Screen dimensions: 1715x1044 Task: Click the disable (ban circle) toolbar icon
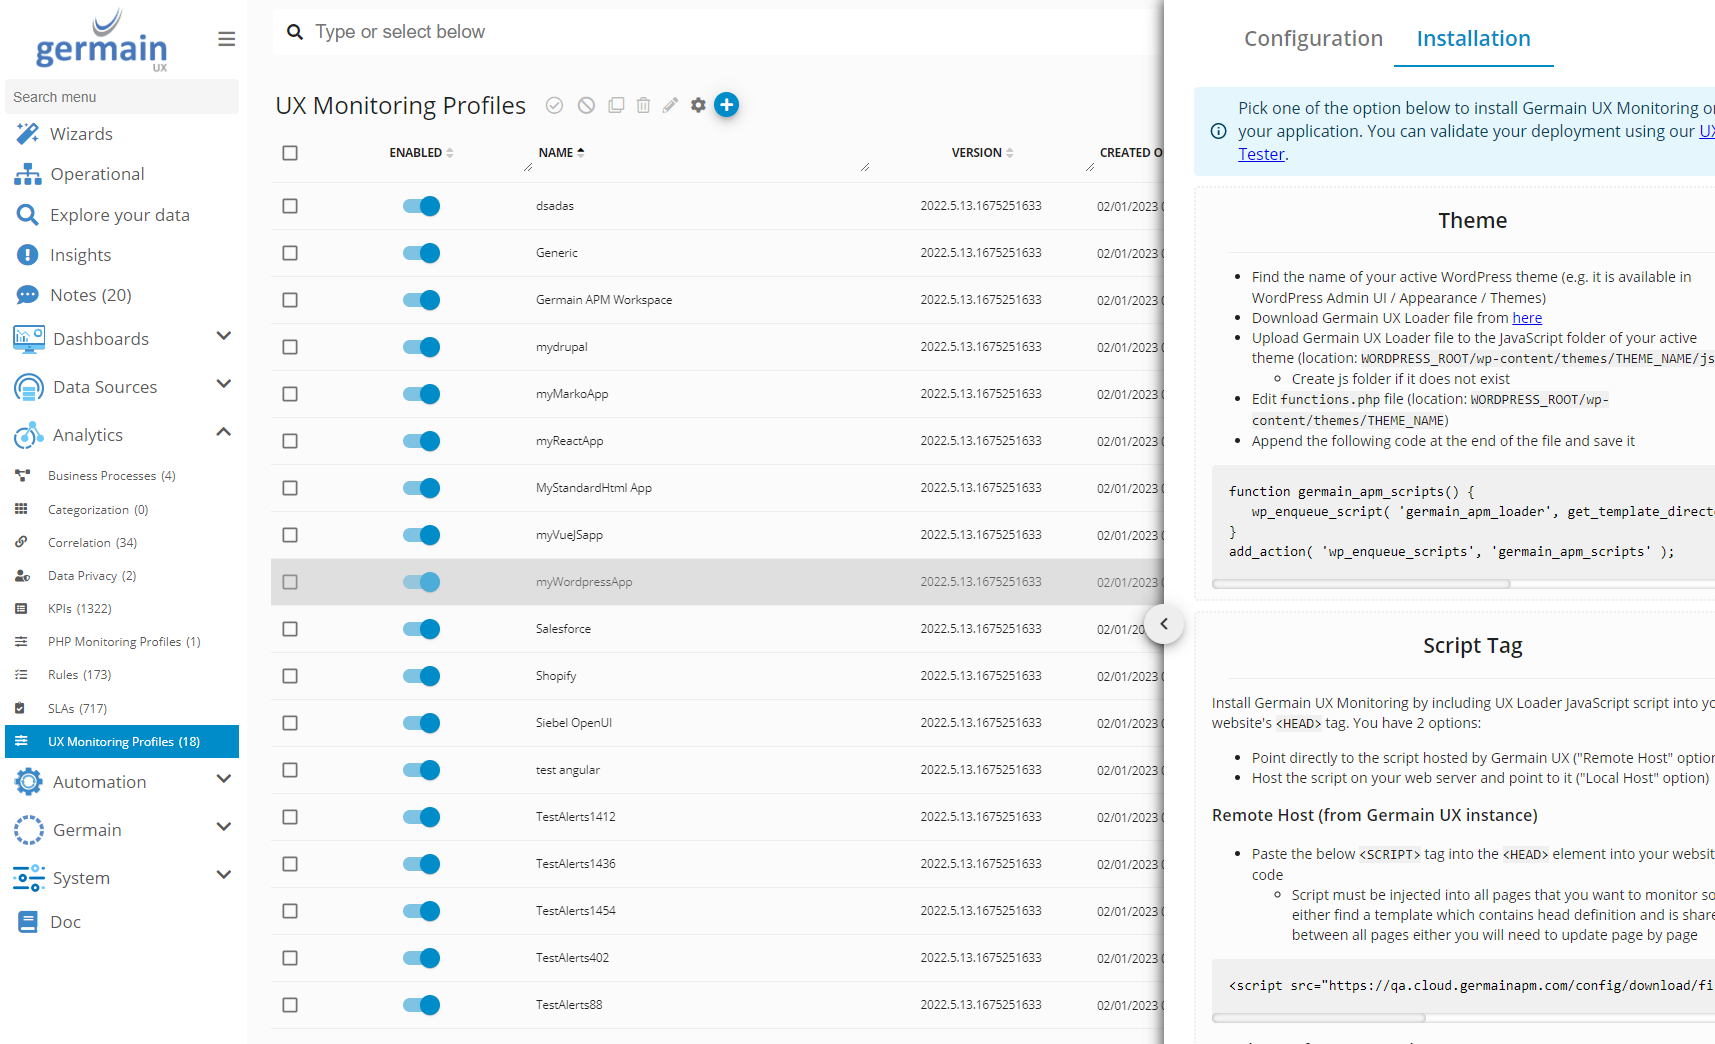(587, 105)
